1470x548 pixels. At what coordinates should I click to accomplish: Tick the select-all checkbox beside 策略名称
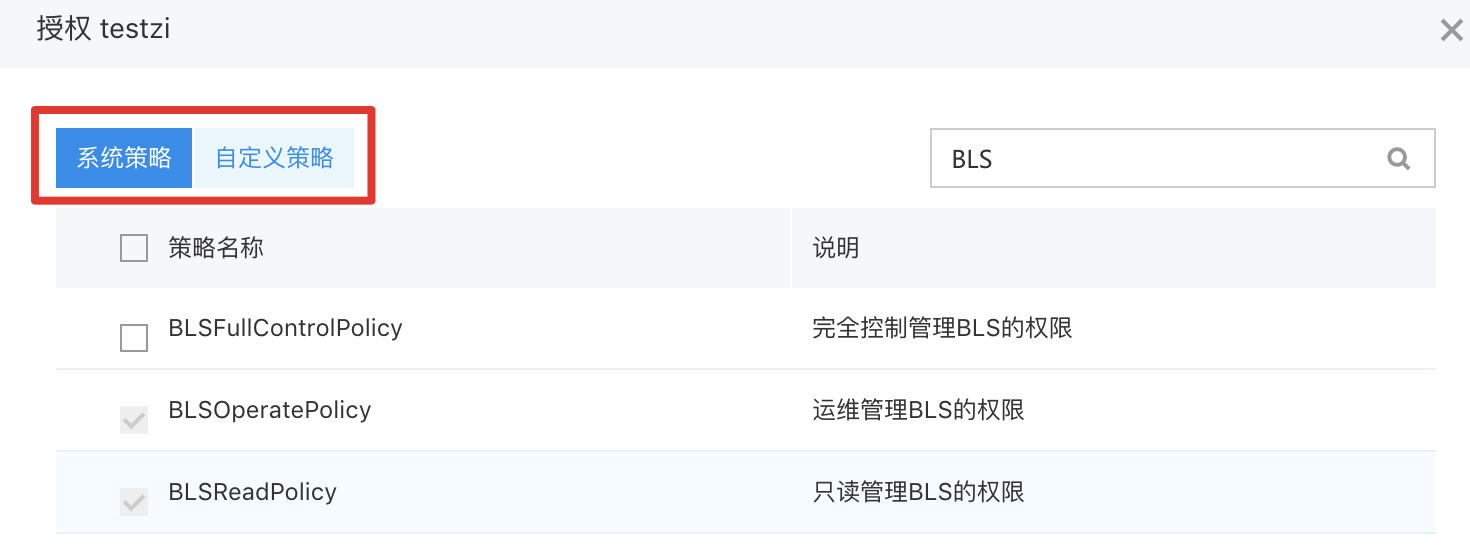(134, 248)
